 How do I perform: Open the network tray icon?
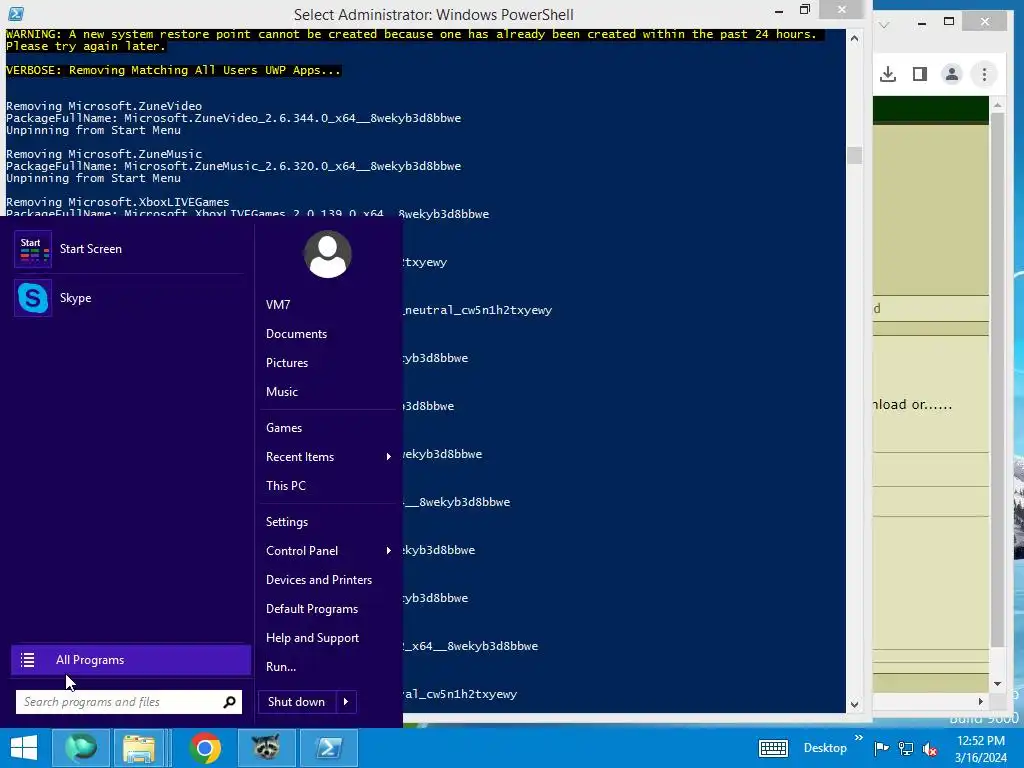coord(906,748)
